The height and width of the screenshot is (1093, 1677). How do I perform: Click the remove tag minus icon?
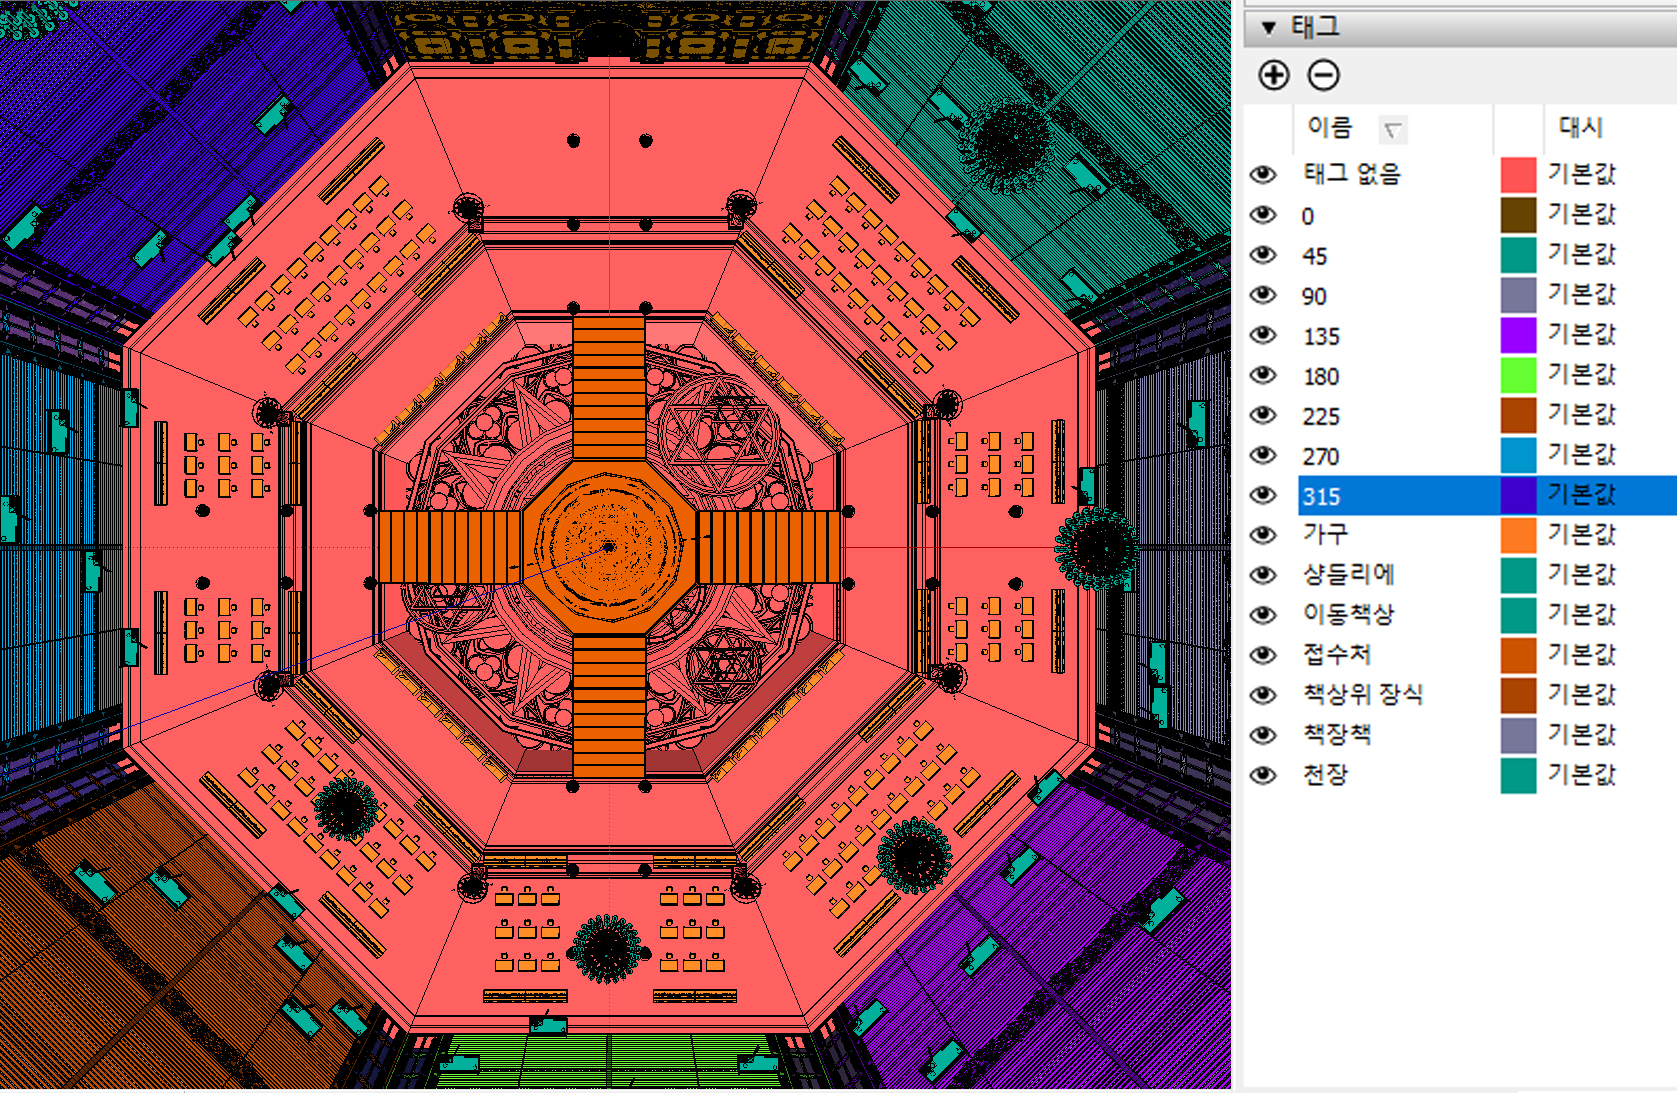(1323, 75)
